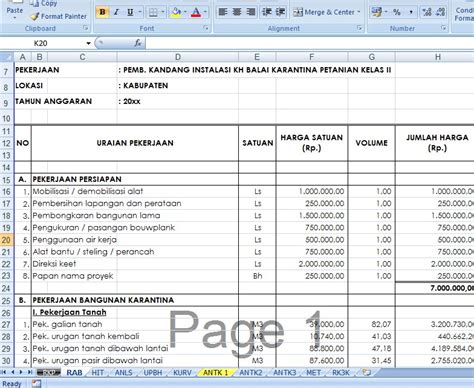
Task: Open the Merge & Center dropdown arrow
Action: 359,12
